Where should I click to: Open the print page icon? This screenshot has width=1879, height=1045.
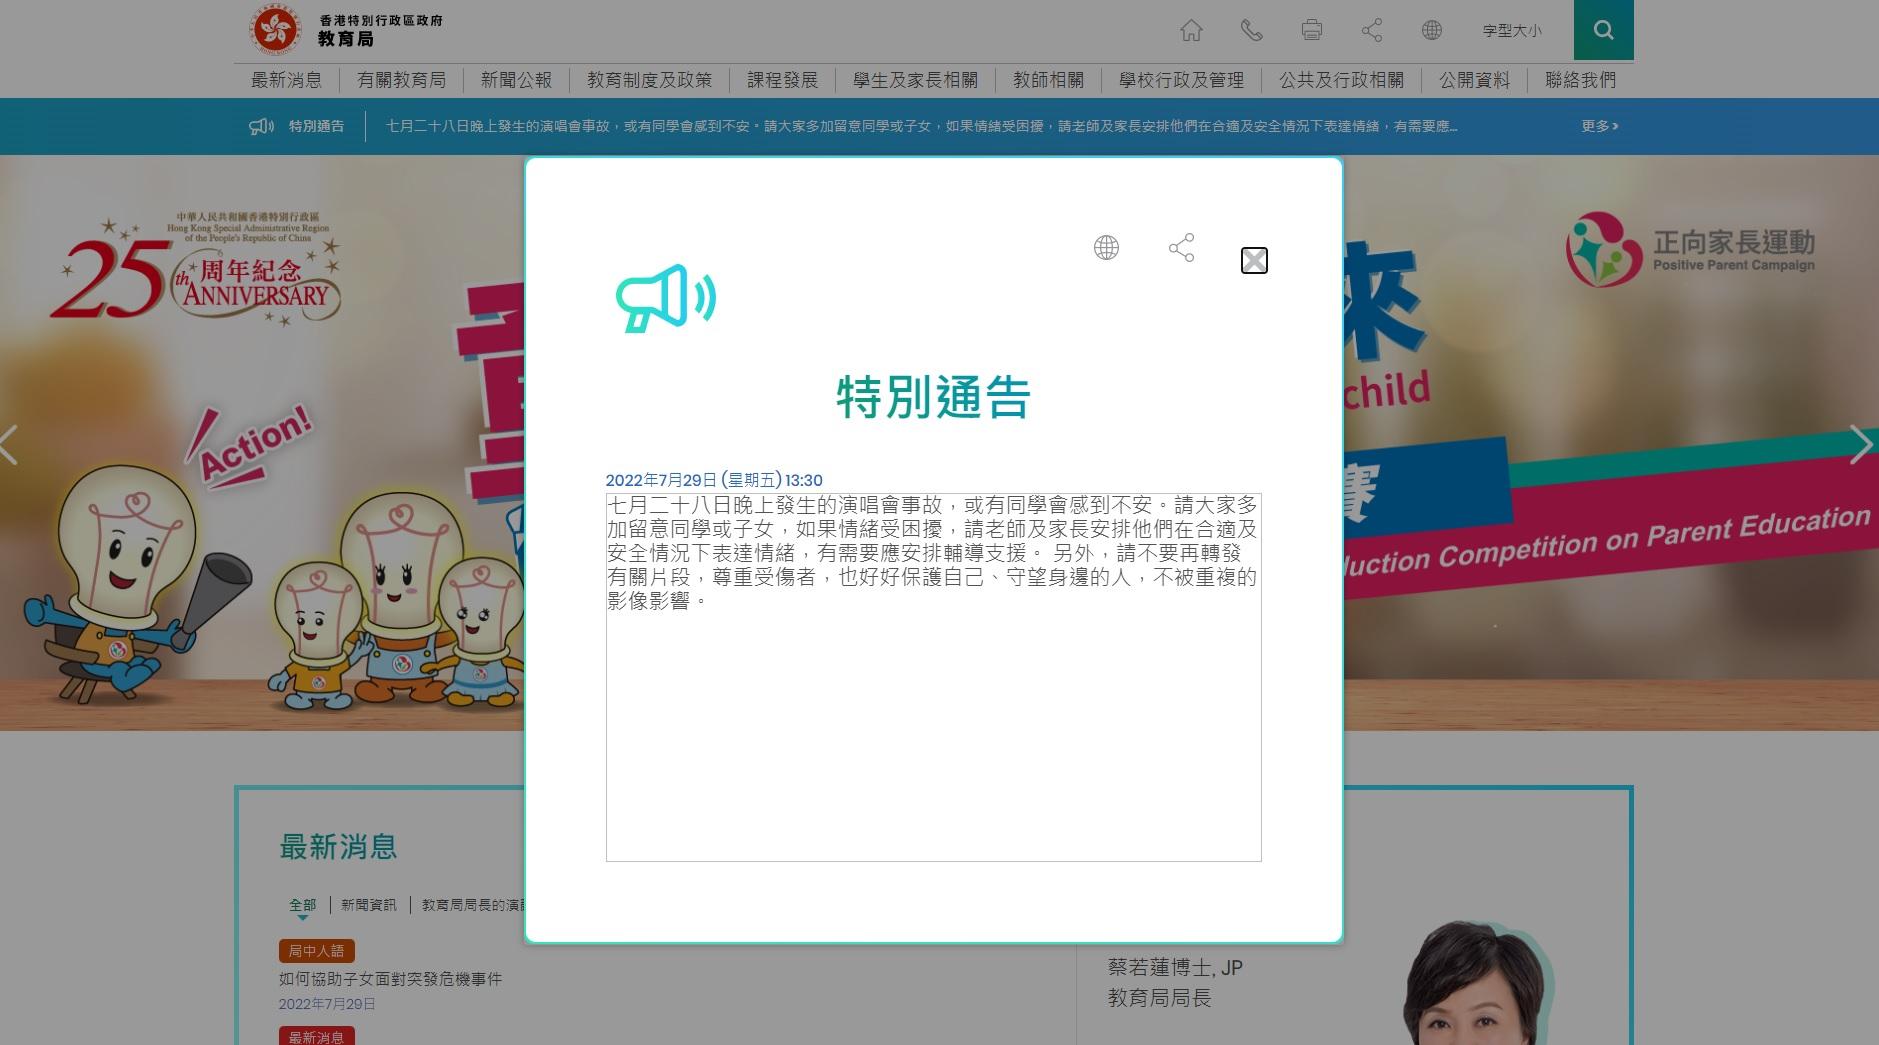(x=1311, y=31)
